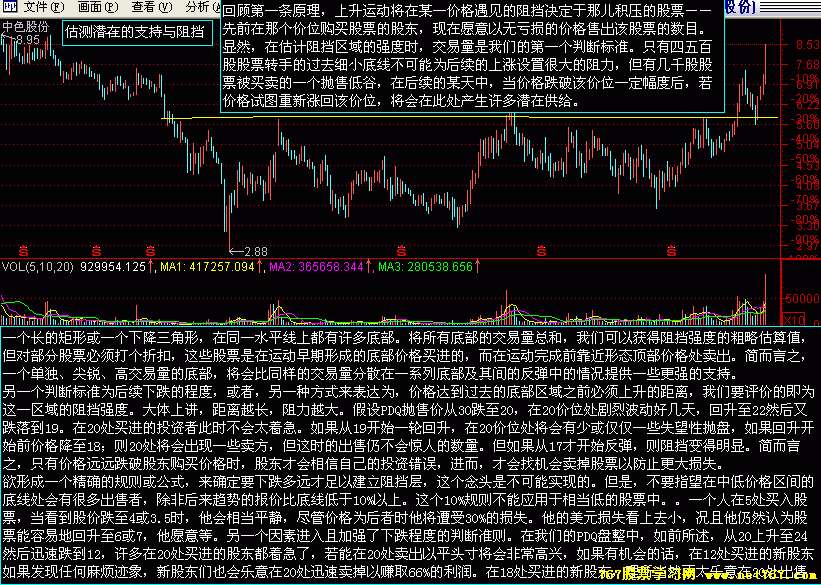Open the 文件 (File) menu
Viewport: 821px width, 585px height.
tap(42, 7)
